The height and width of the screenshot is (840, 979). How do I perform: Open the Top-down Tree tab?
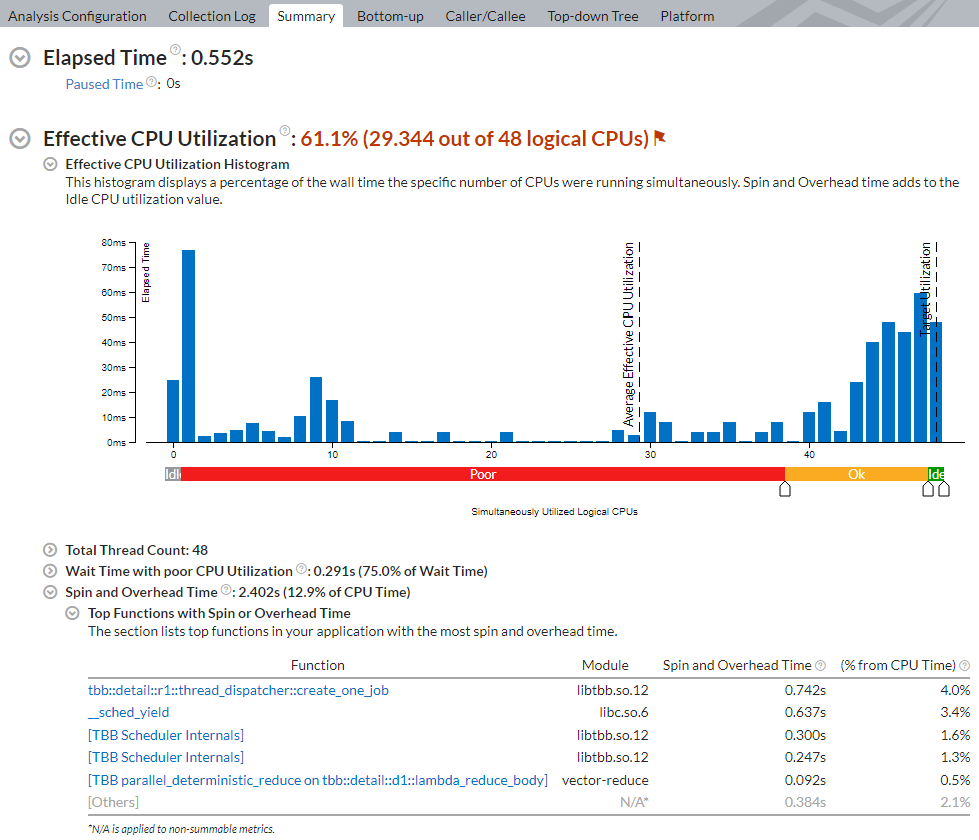[592, 16]
